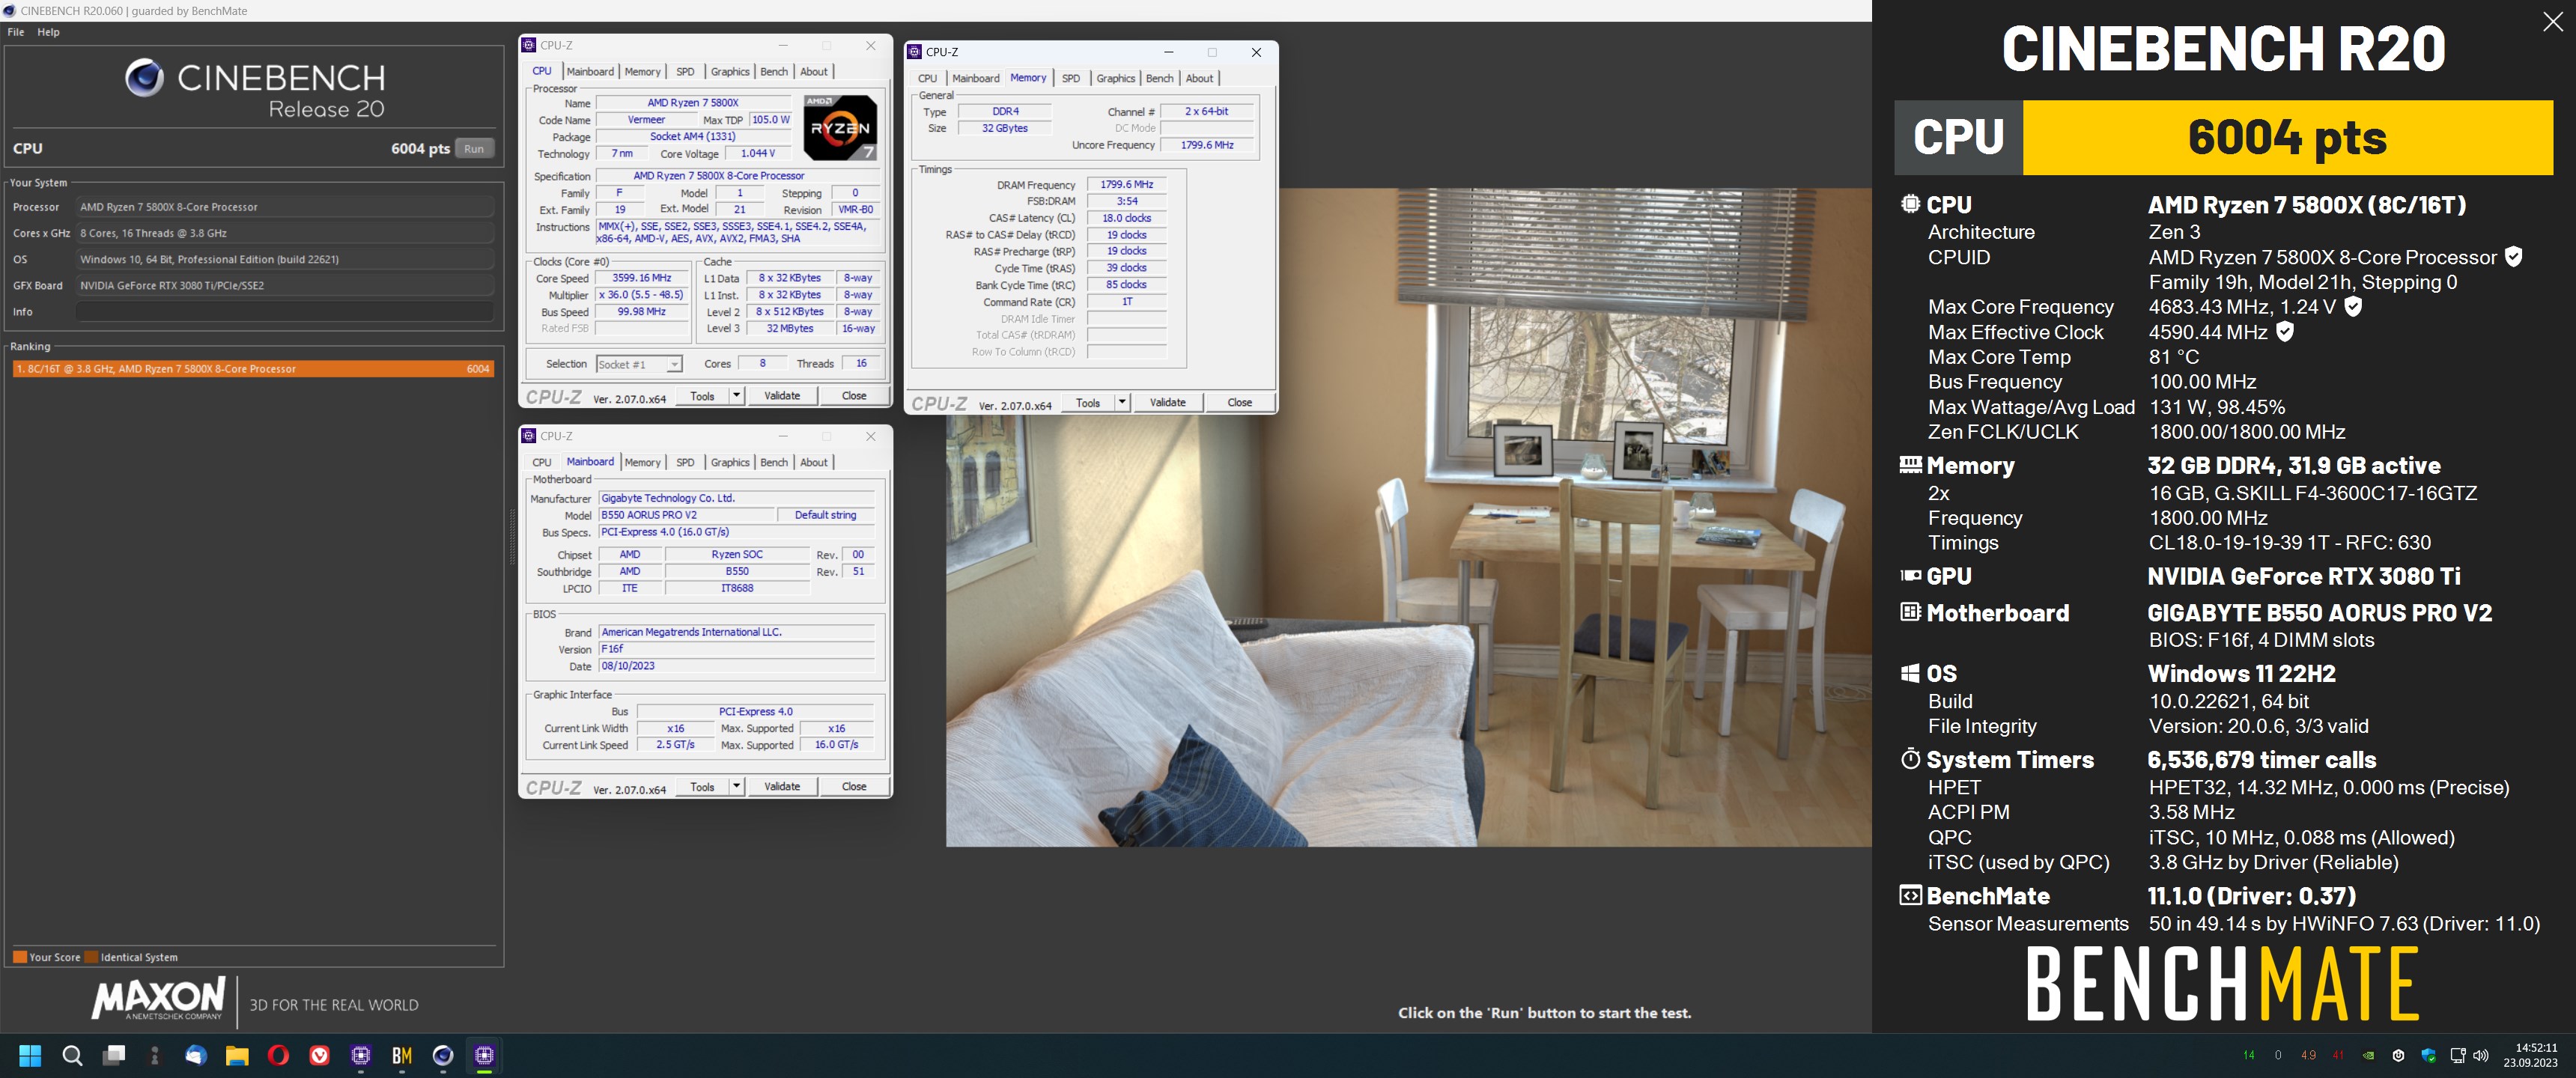Click the MAXON logo at bottom
Viewport: 2576px width, 1078px height.
pyautogui.click(x=158, y=998)
